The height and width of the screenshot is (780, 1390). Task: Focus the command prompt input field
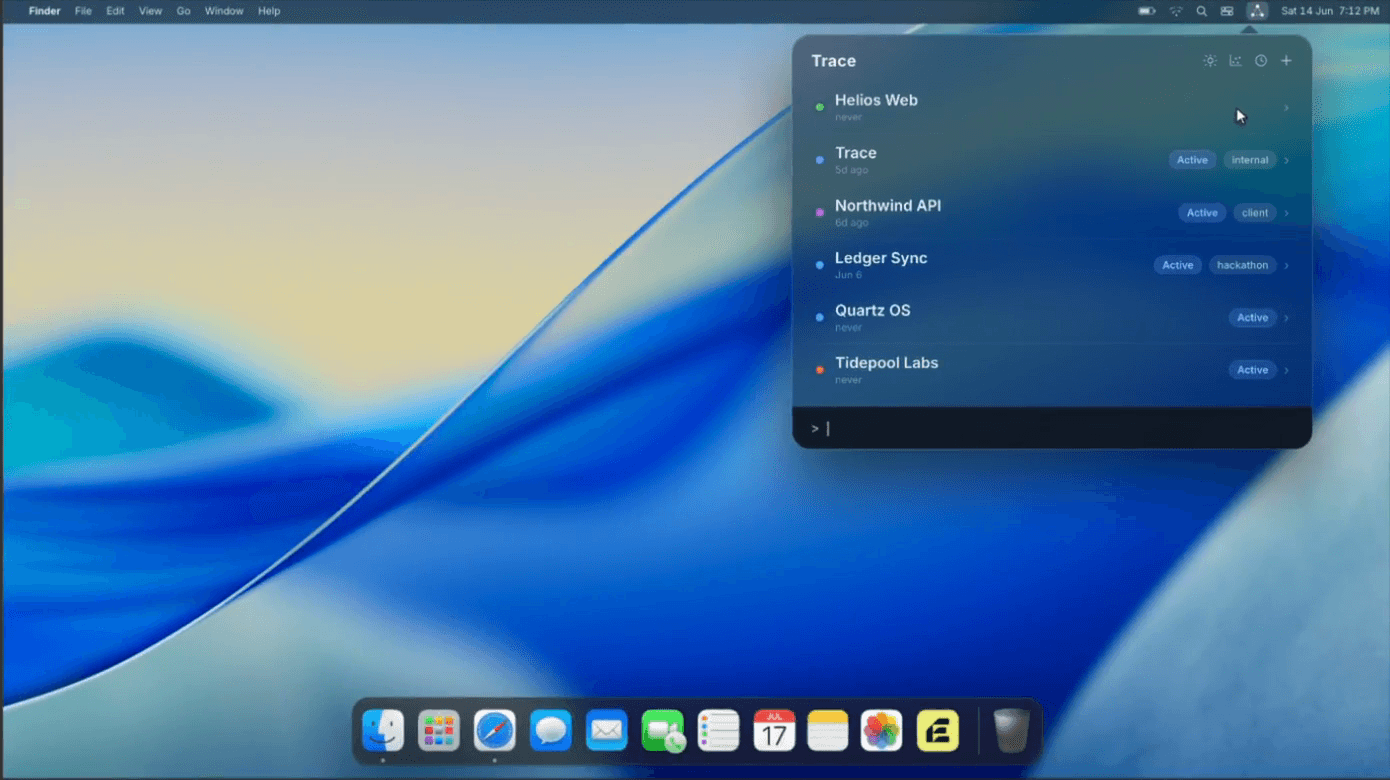[x=1052, y=428]
